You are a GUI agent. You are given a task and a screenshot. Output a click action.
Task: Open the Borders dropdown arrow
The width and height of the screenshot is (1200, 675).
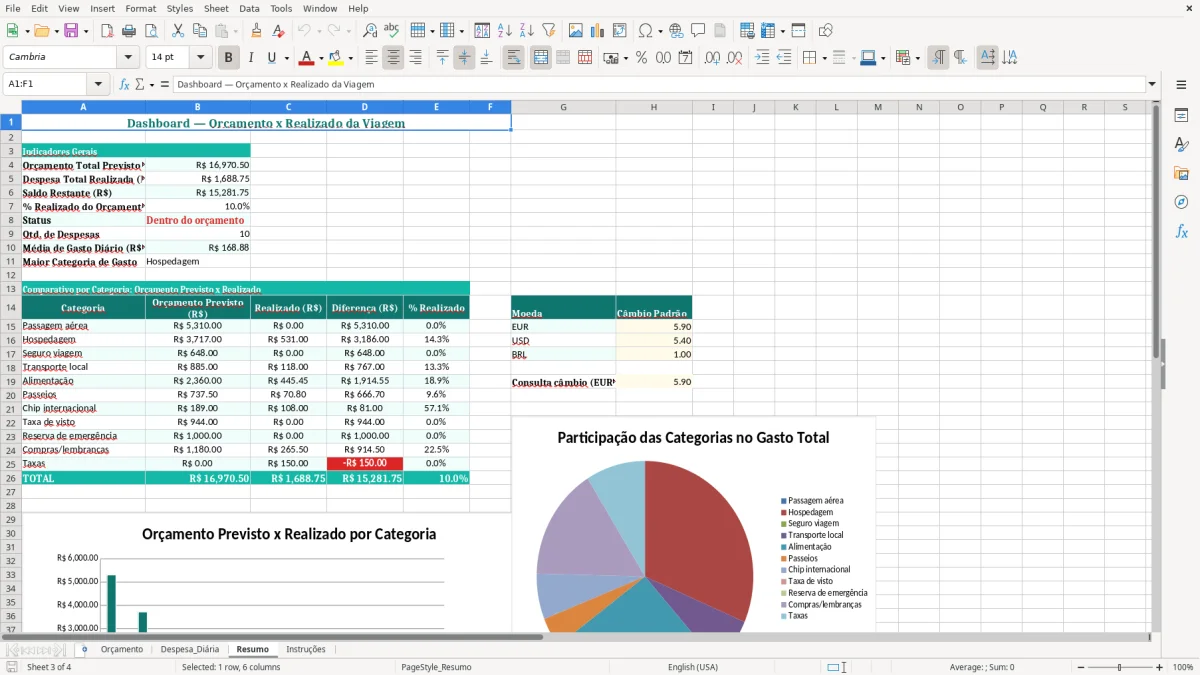[827, 58]
